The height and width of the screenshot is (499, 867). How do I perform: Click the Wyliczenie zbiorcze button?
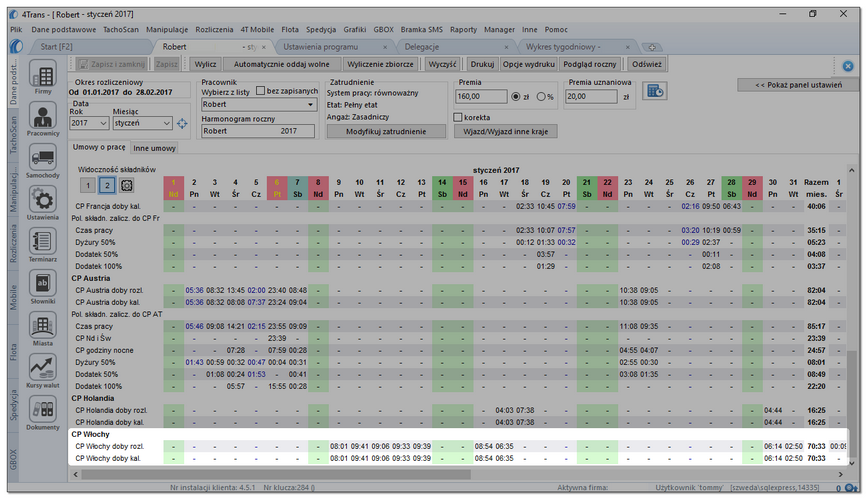[x=380, y=64]
